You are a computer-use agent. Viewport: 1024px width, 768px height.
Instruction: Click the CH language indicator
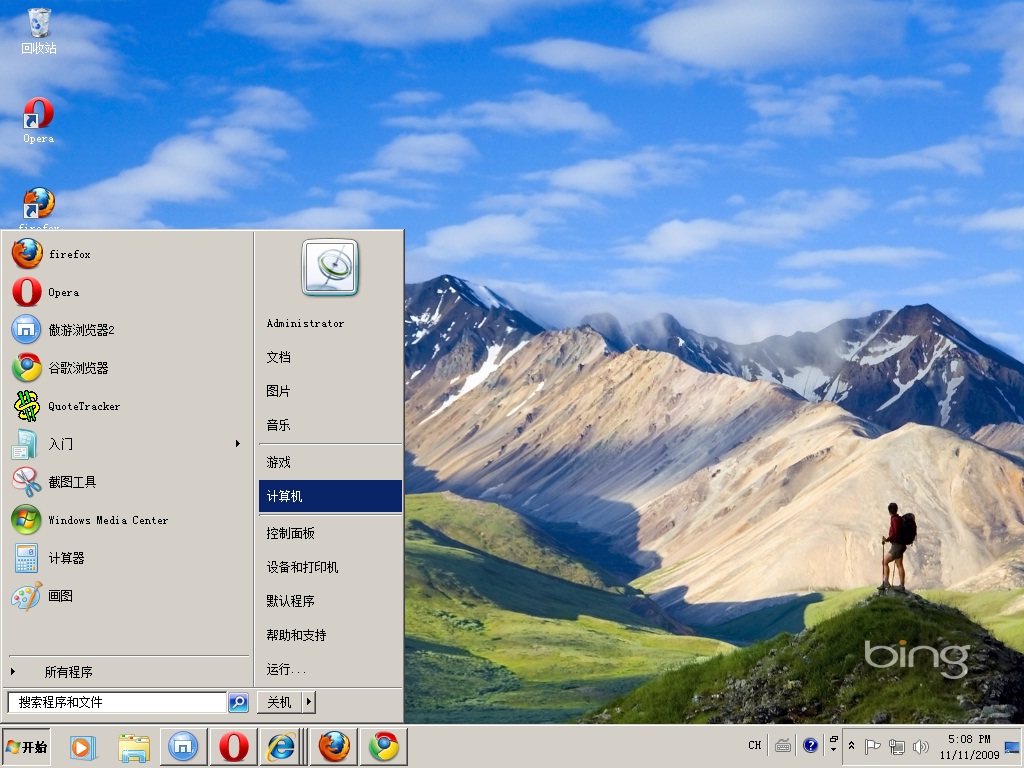(x=755, y=745)
